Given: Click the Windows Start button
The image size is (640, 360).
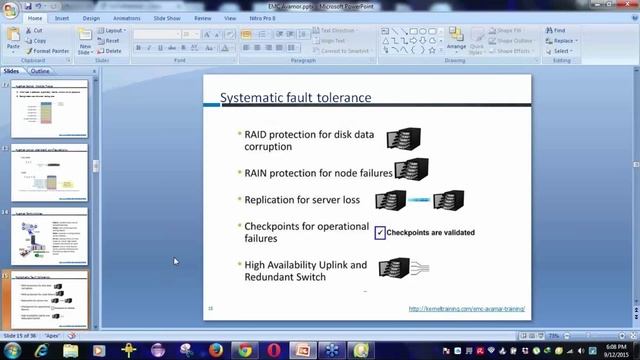Looking at the screenshot, I should click(x=12, y=350).
